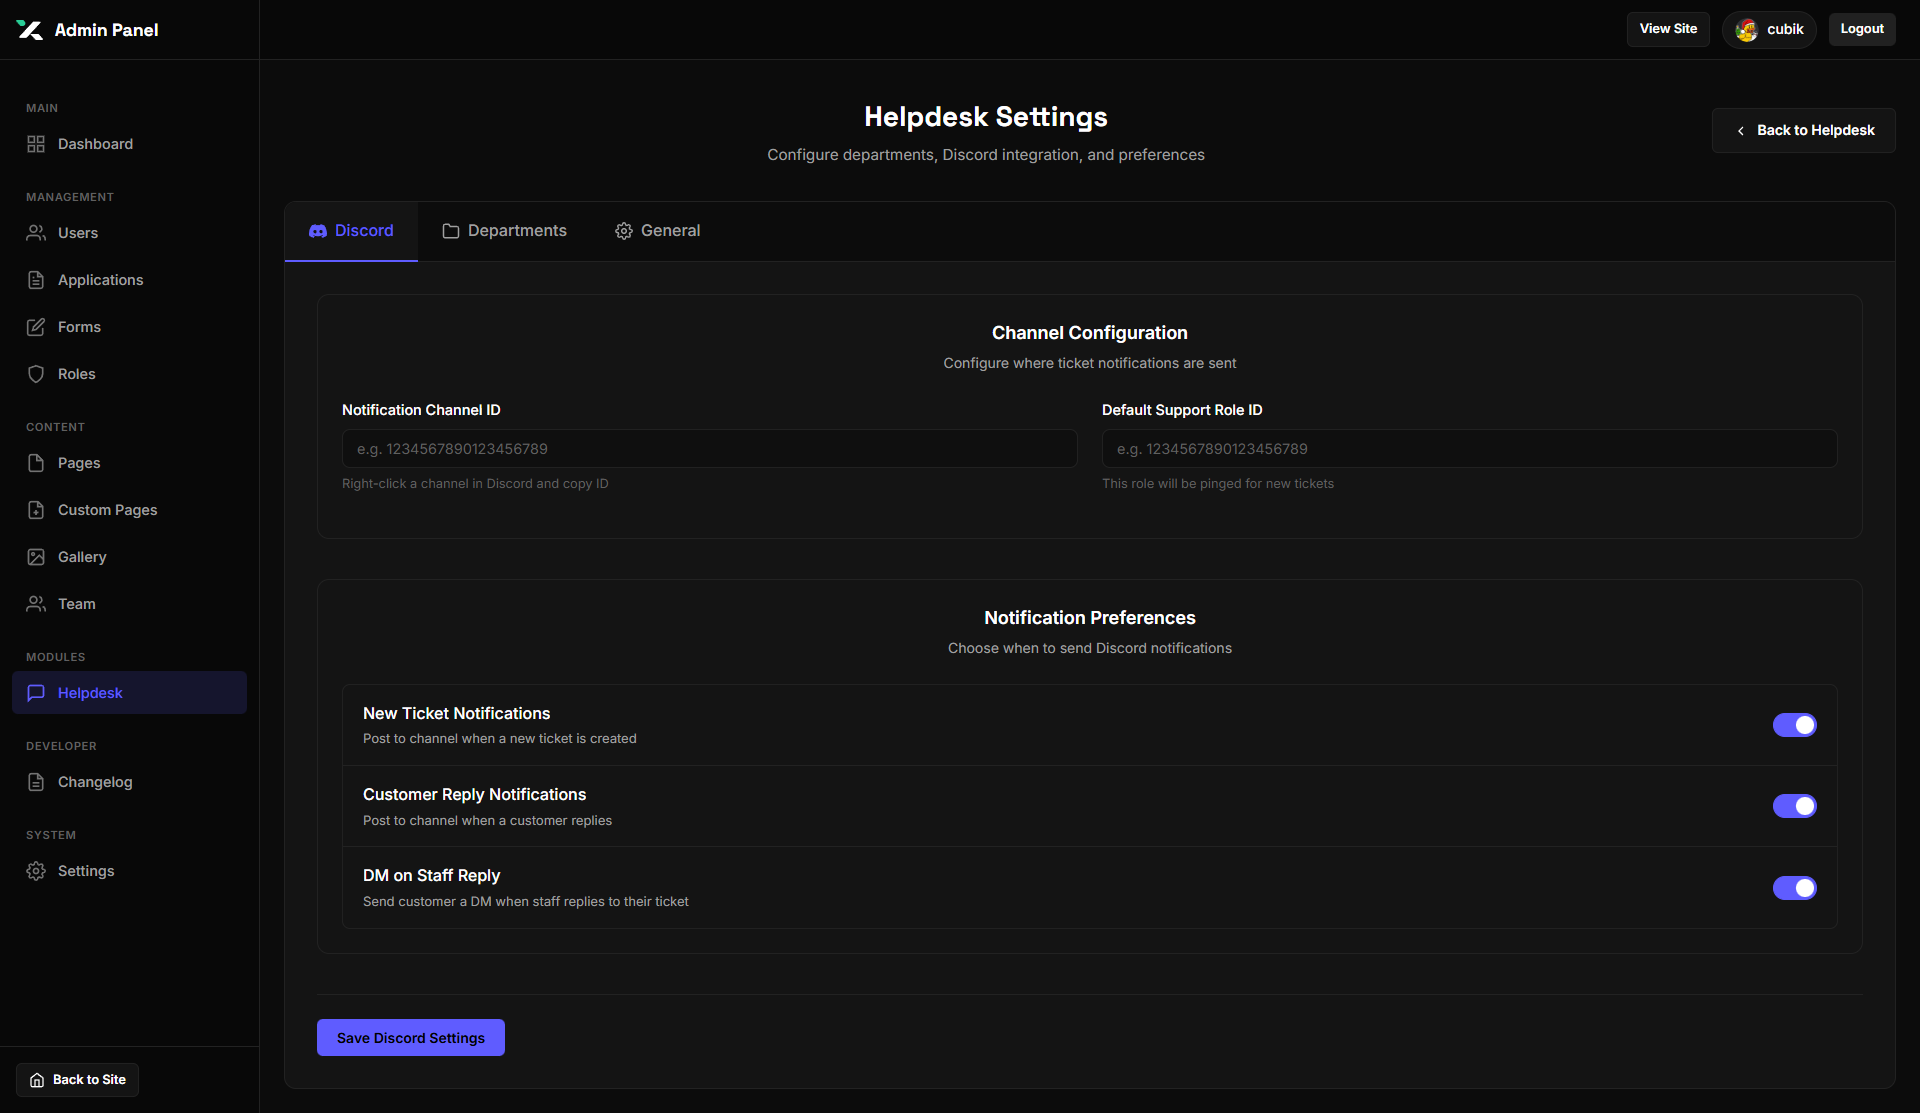Open Custom Pages in sidebar

129,510
